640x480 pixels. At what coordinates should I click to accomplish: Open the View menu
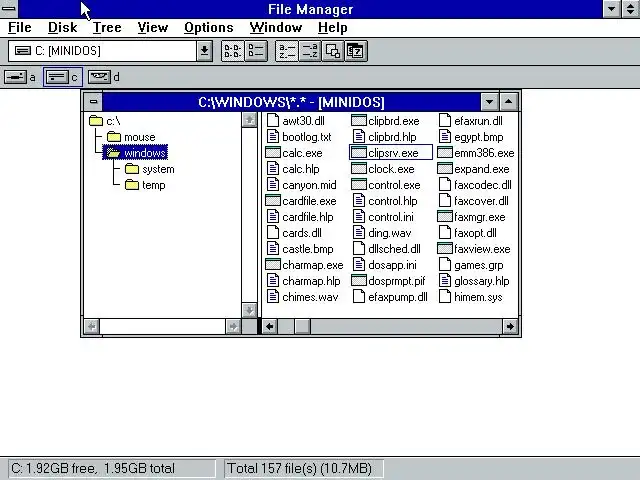point(153,28)
